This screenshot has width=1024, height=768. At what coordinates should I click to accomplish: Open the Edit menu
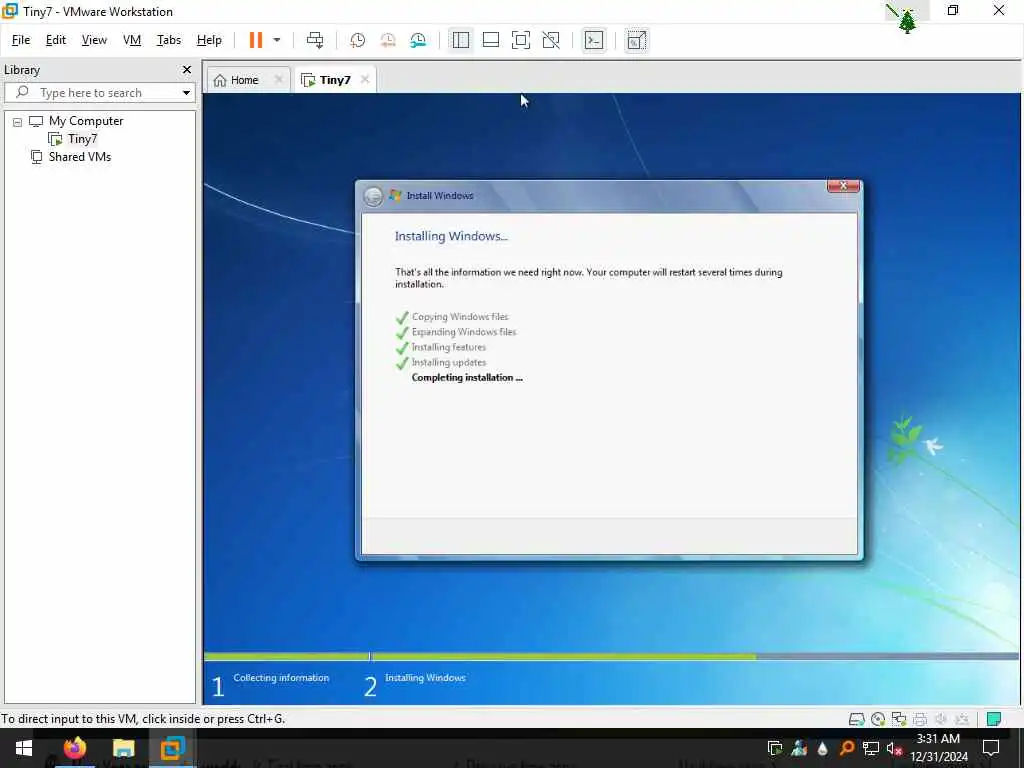[56, 40]
